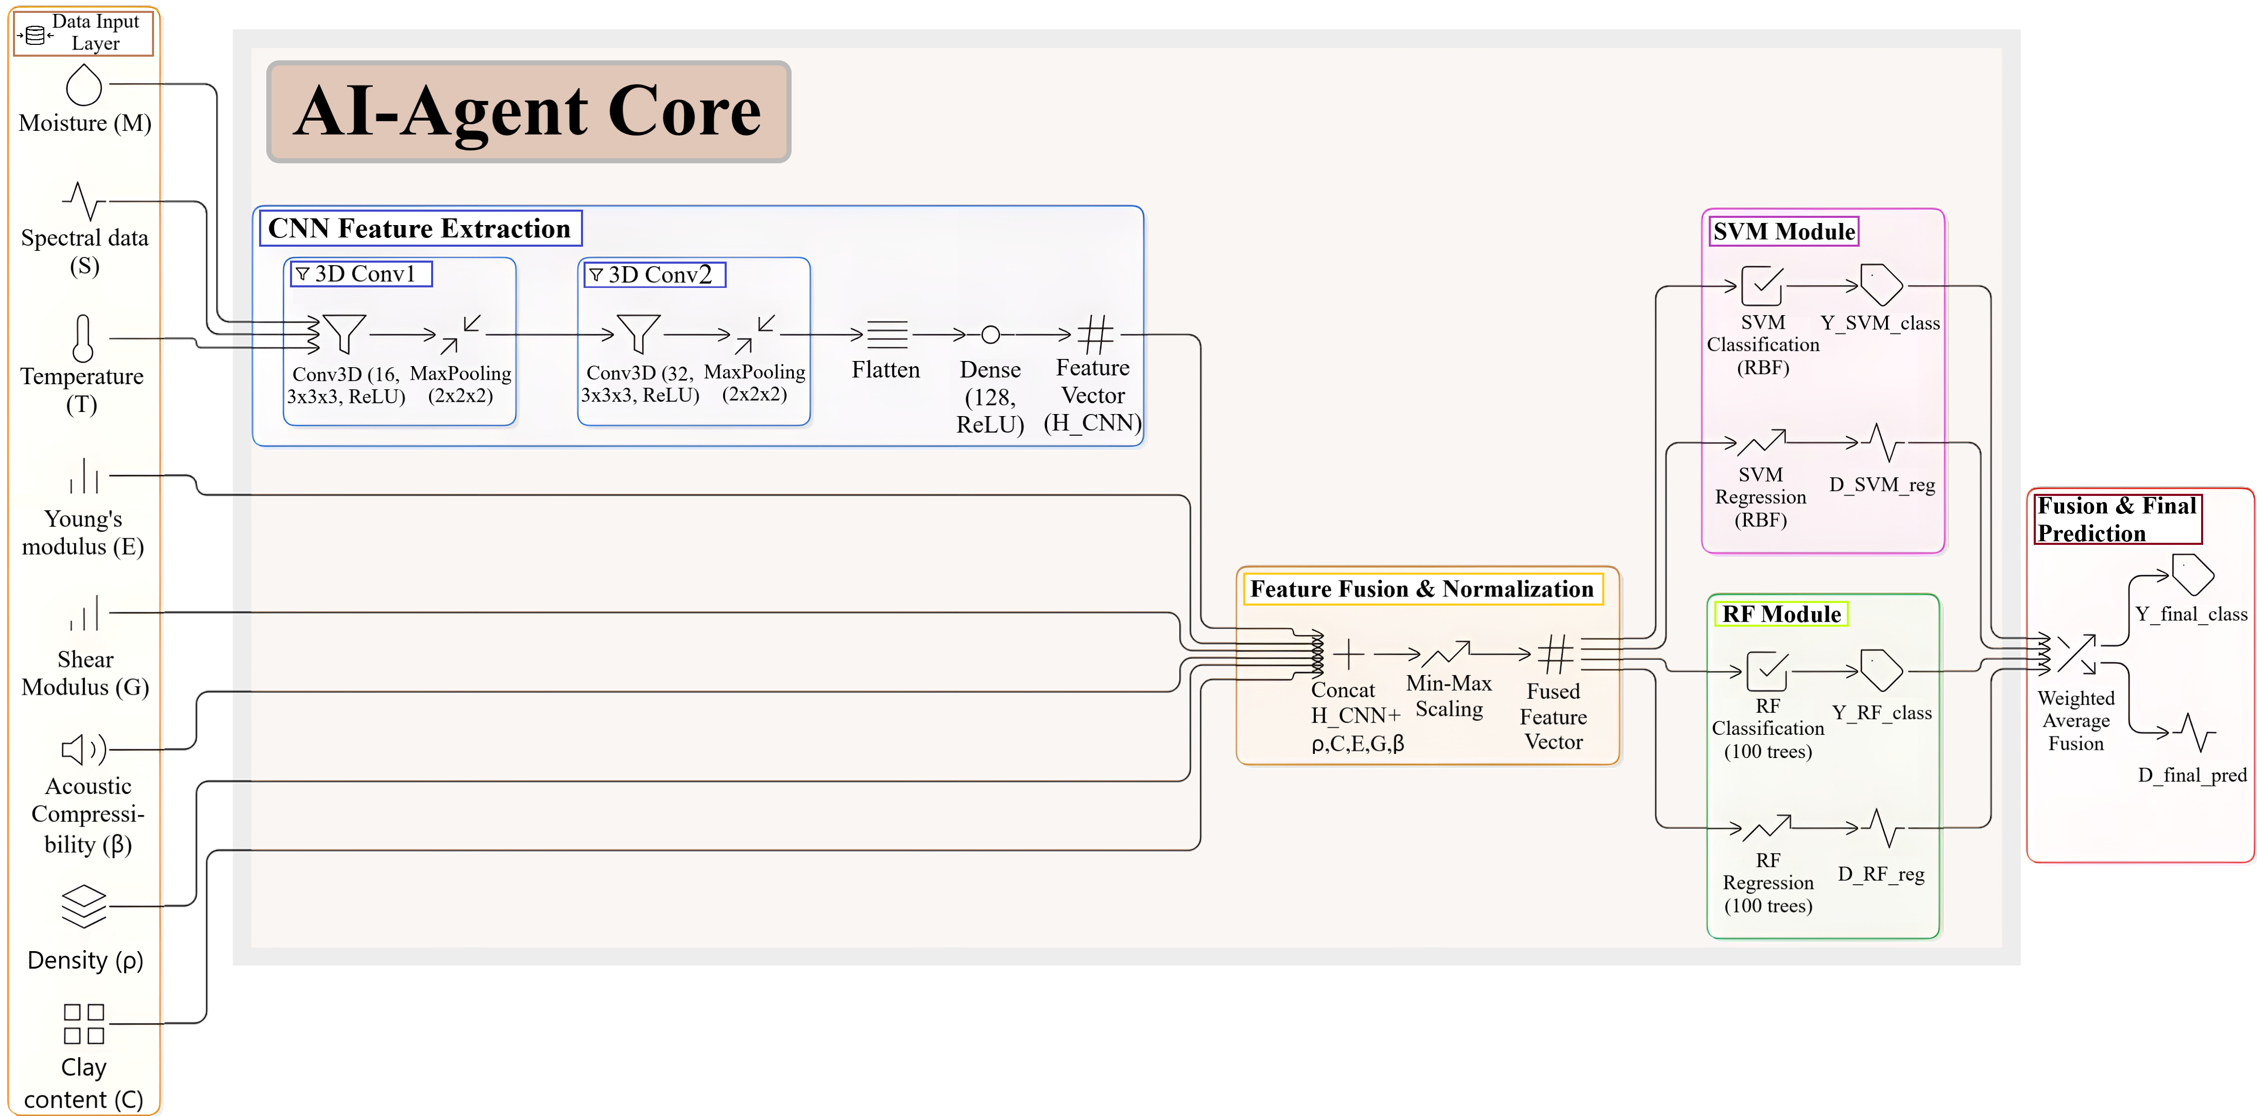
Task: Select the 'SVM Module' header label
Action: [x=1784, y=232]
